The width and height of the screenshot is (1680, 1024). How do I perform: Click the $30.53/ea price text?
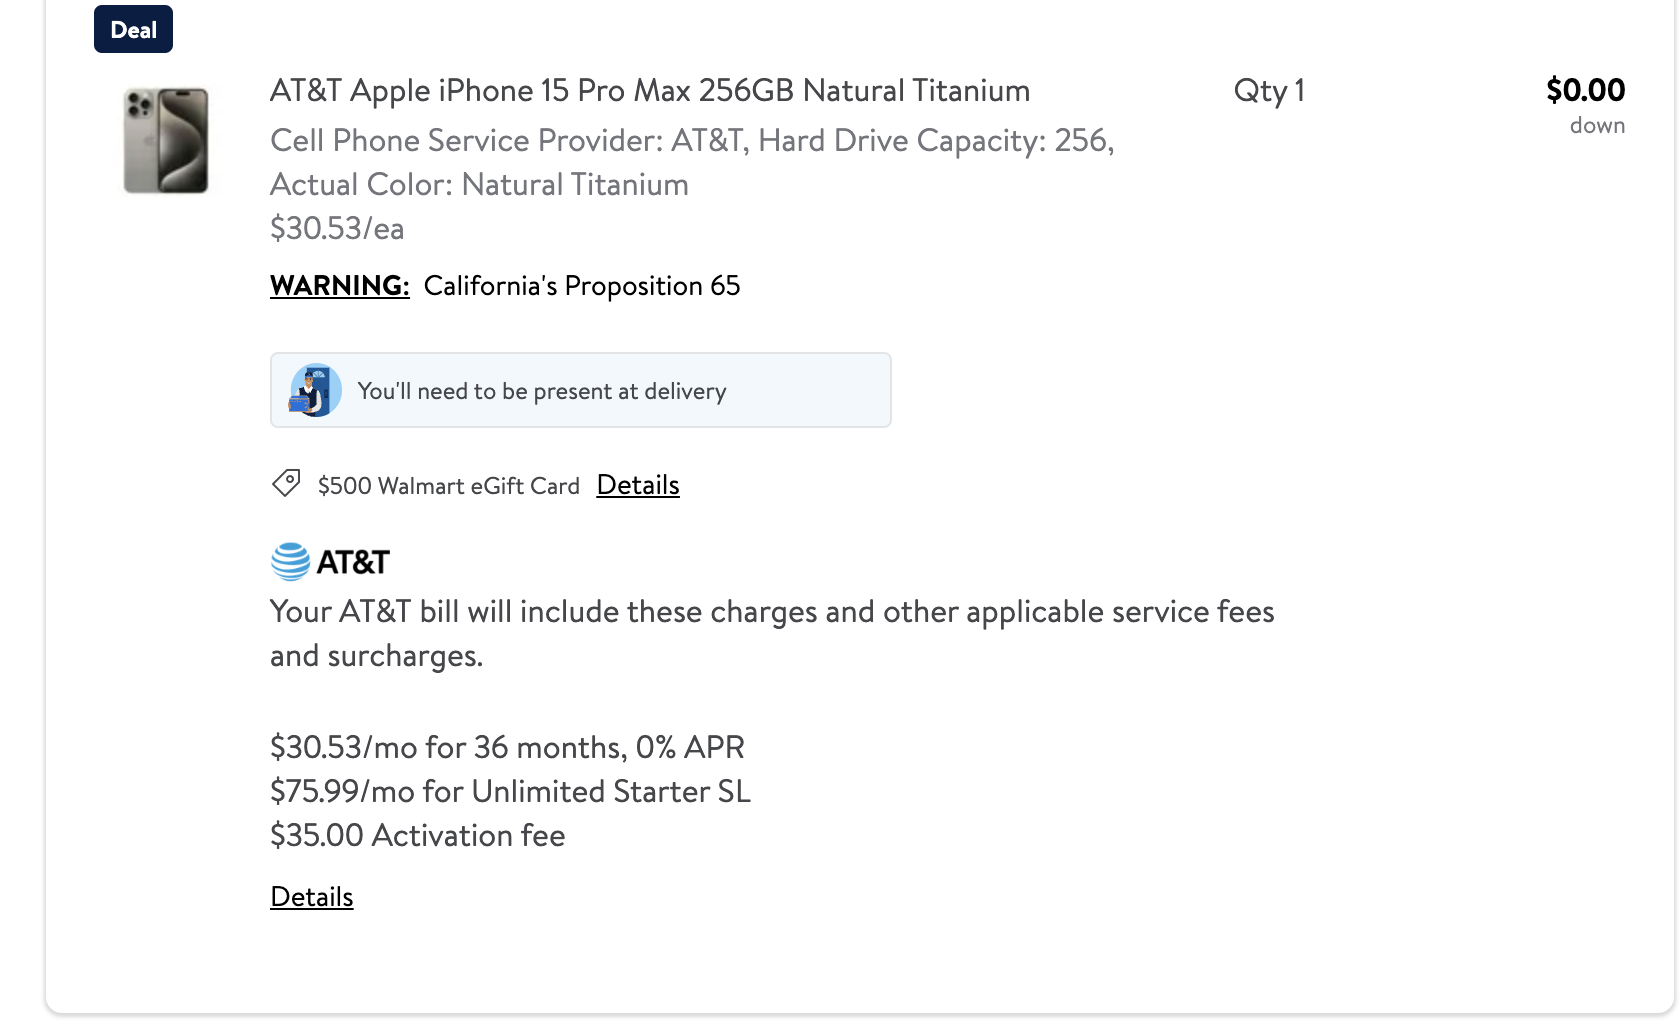[x=337, y=229]
